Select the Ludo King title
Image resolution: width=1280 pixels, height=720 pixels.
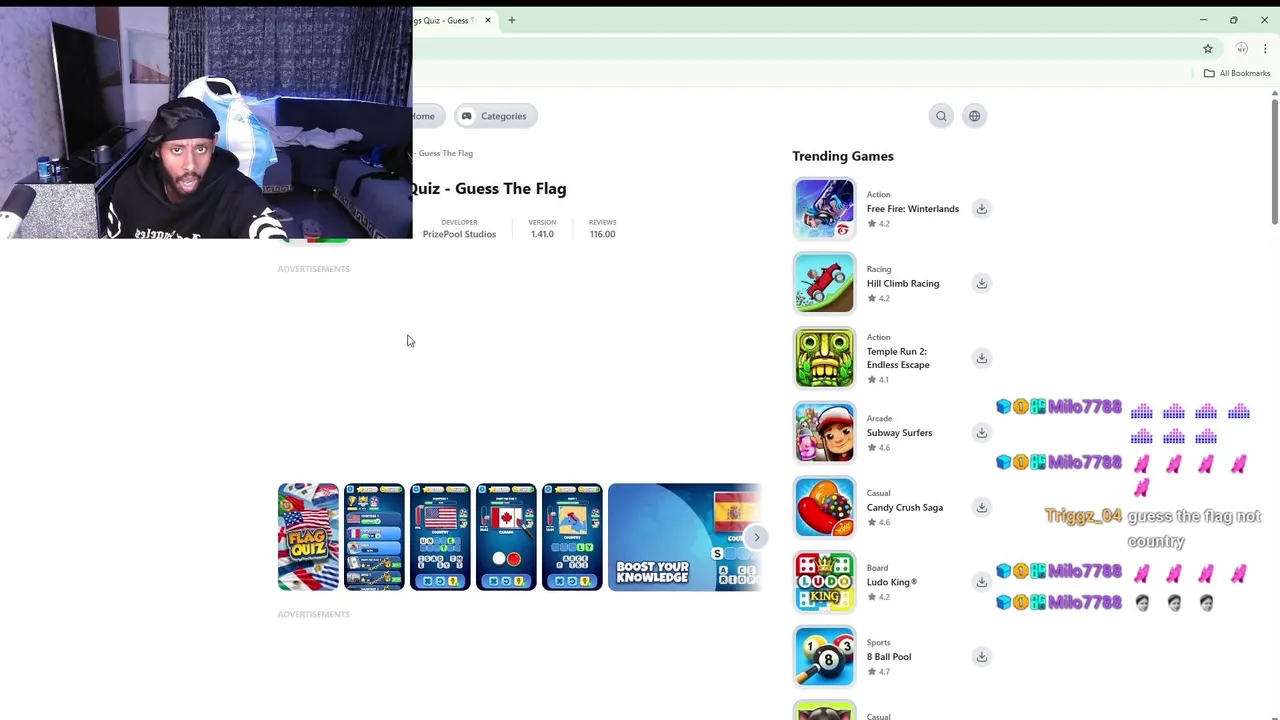pos(892,582)
